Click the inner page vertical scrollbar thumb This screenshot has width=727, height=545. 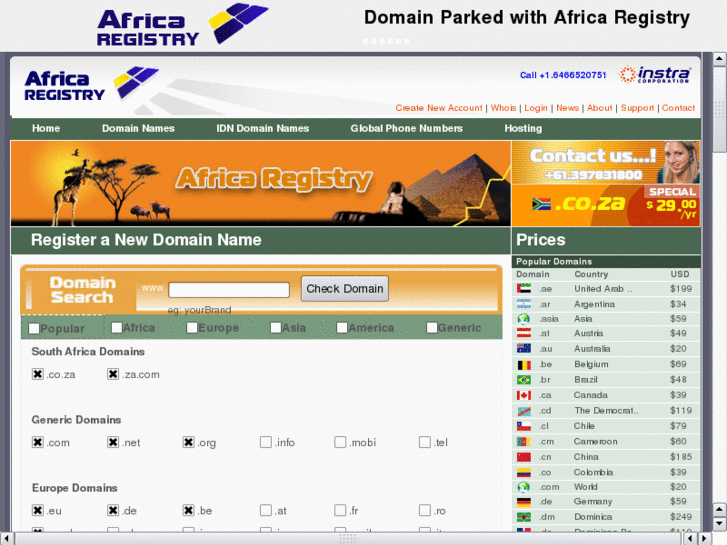click(719, 109)
